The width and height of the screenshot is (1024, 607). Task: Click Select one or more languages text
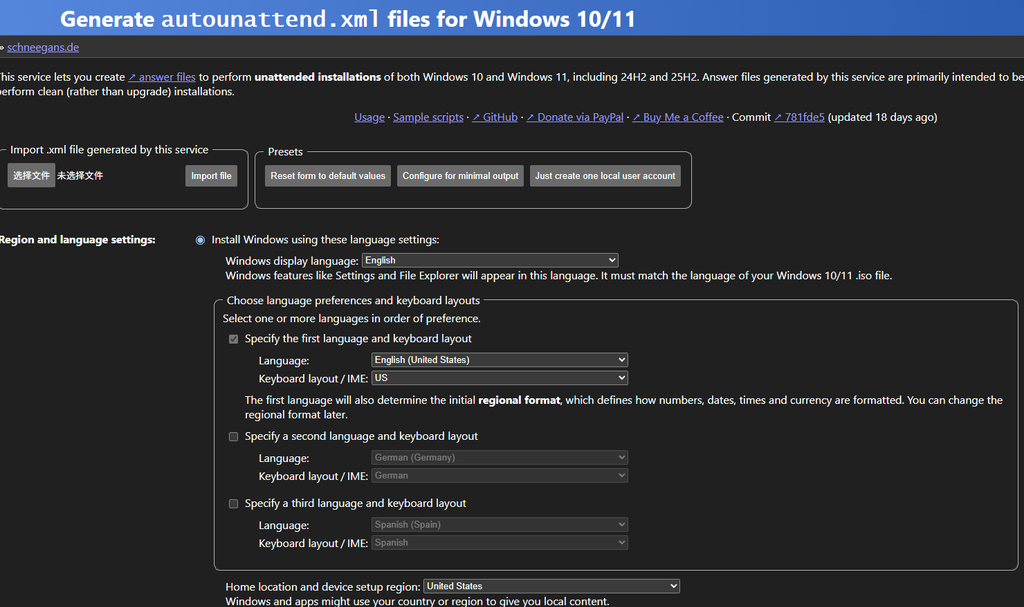(x=351, y=319)
